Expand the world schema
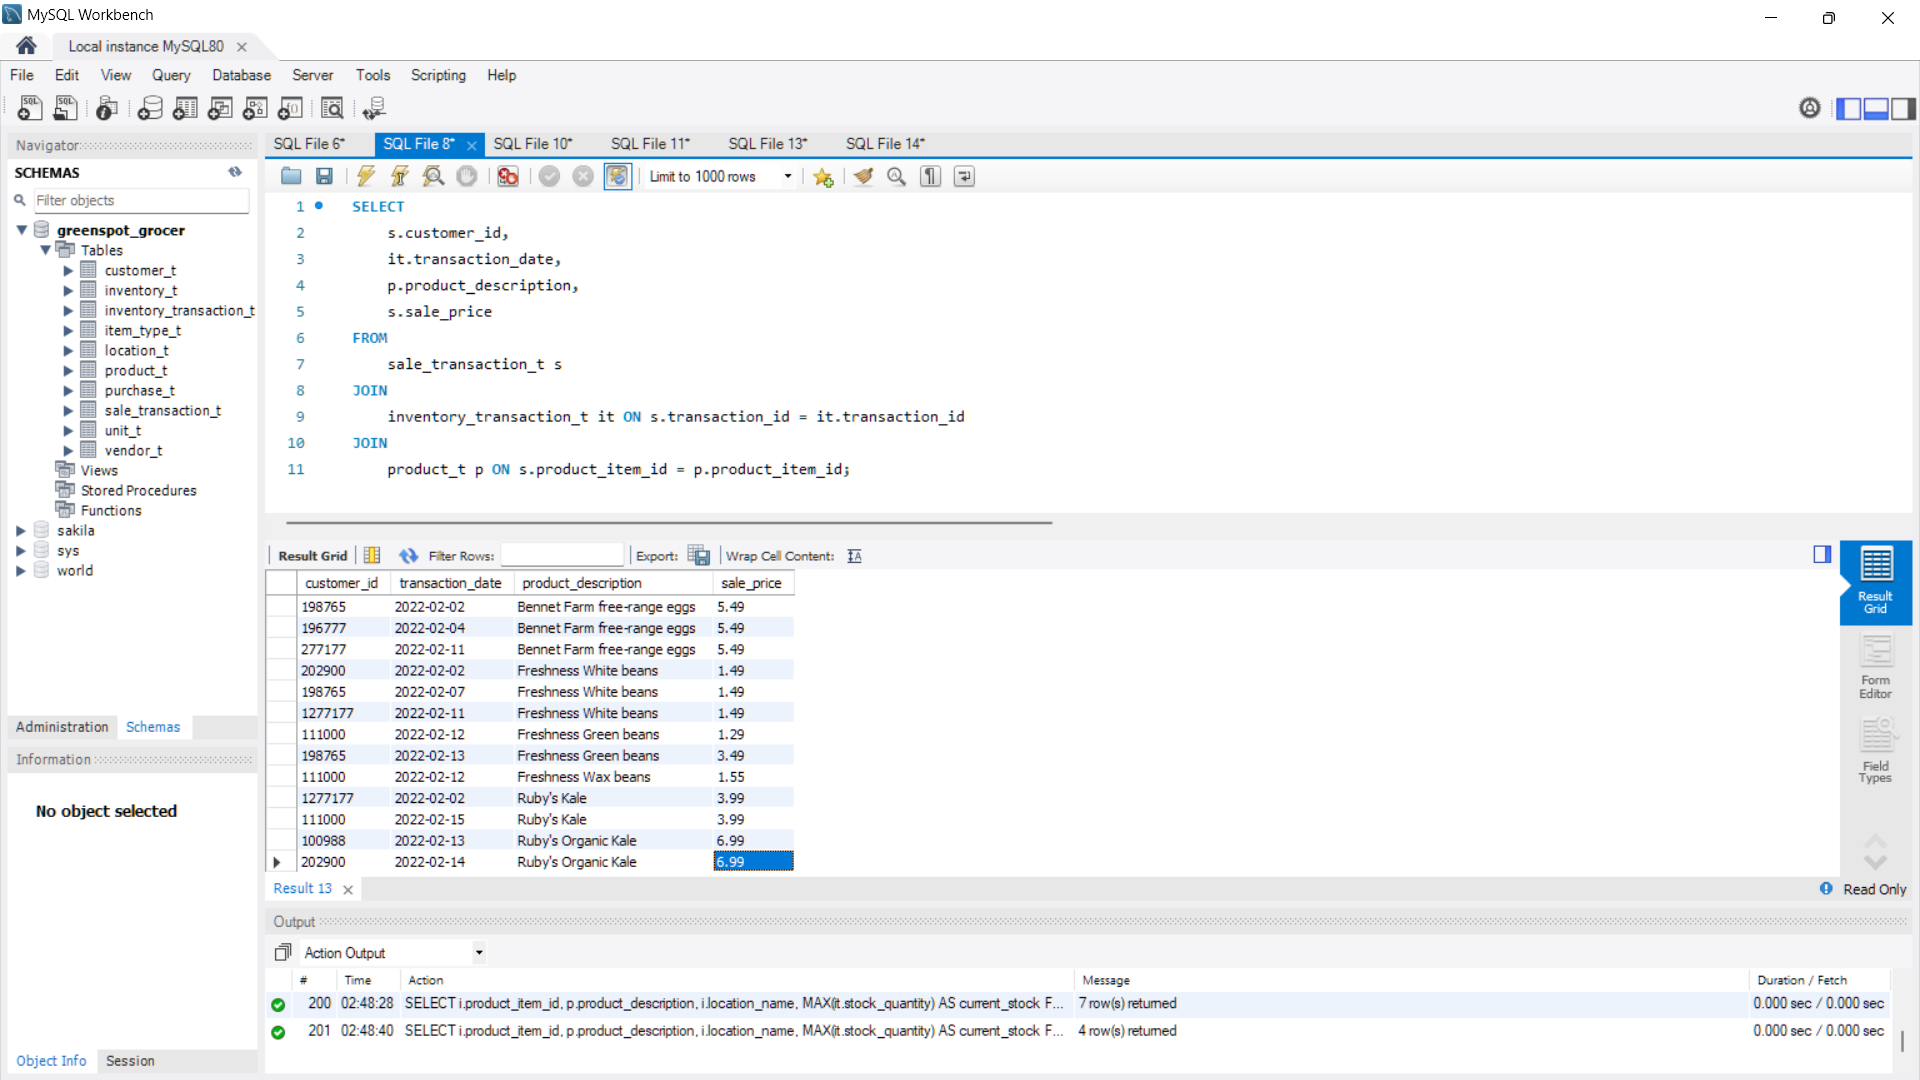 (21, 571)
